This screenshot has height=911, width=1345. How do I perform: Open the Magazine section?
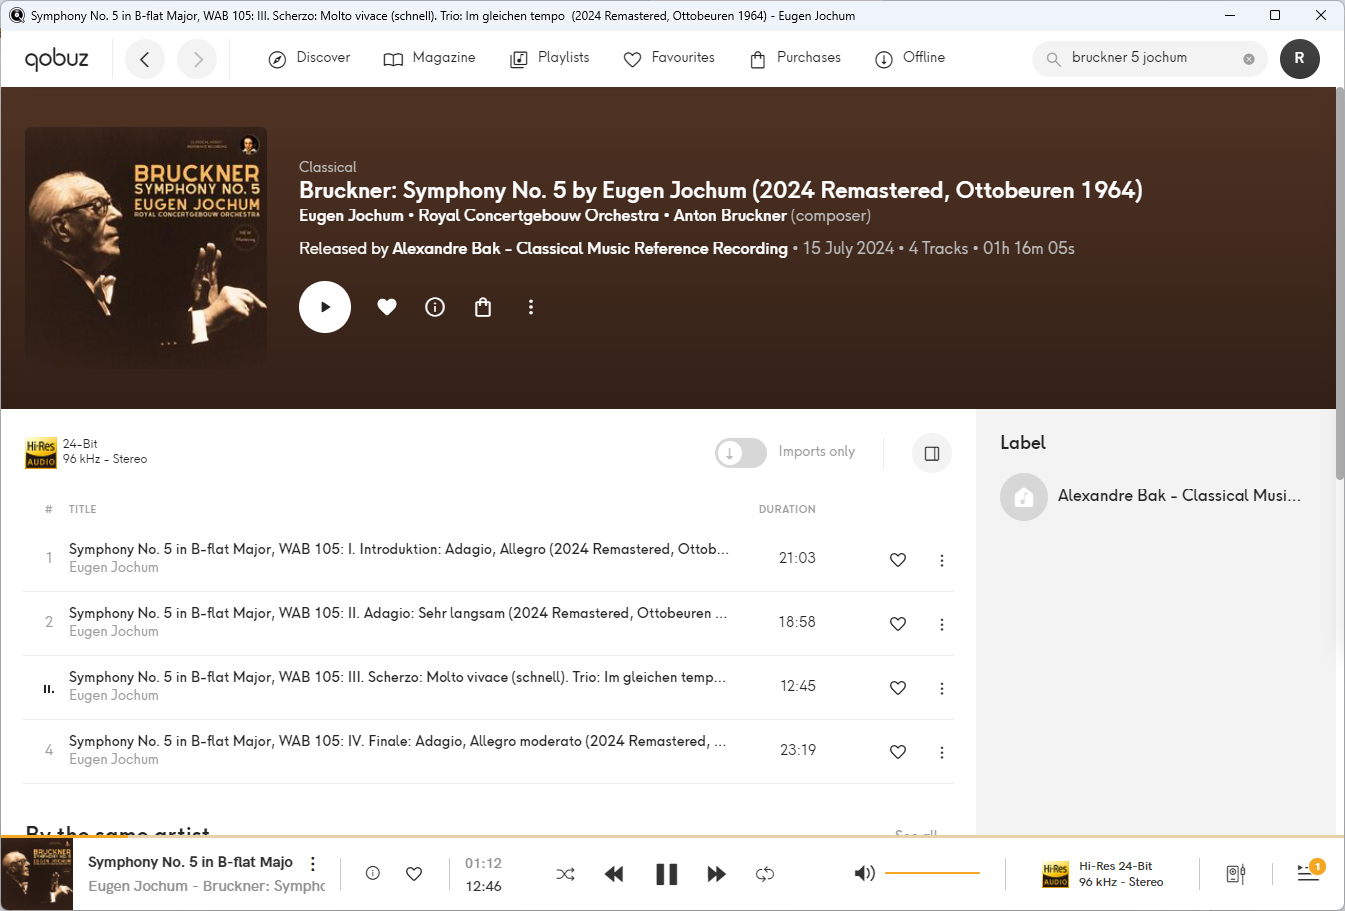tap(429, 58)
